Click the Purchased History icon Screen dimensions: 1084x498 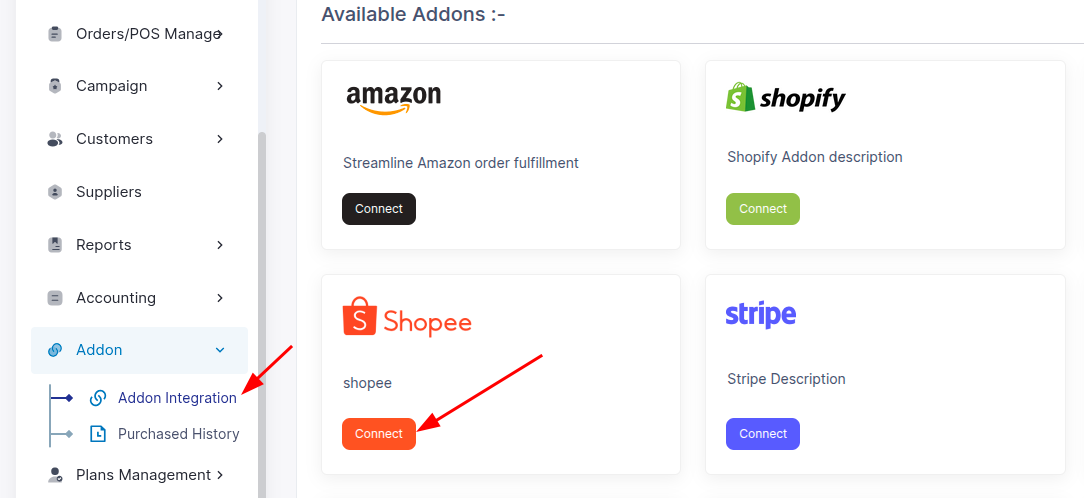(98, 434)
